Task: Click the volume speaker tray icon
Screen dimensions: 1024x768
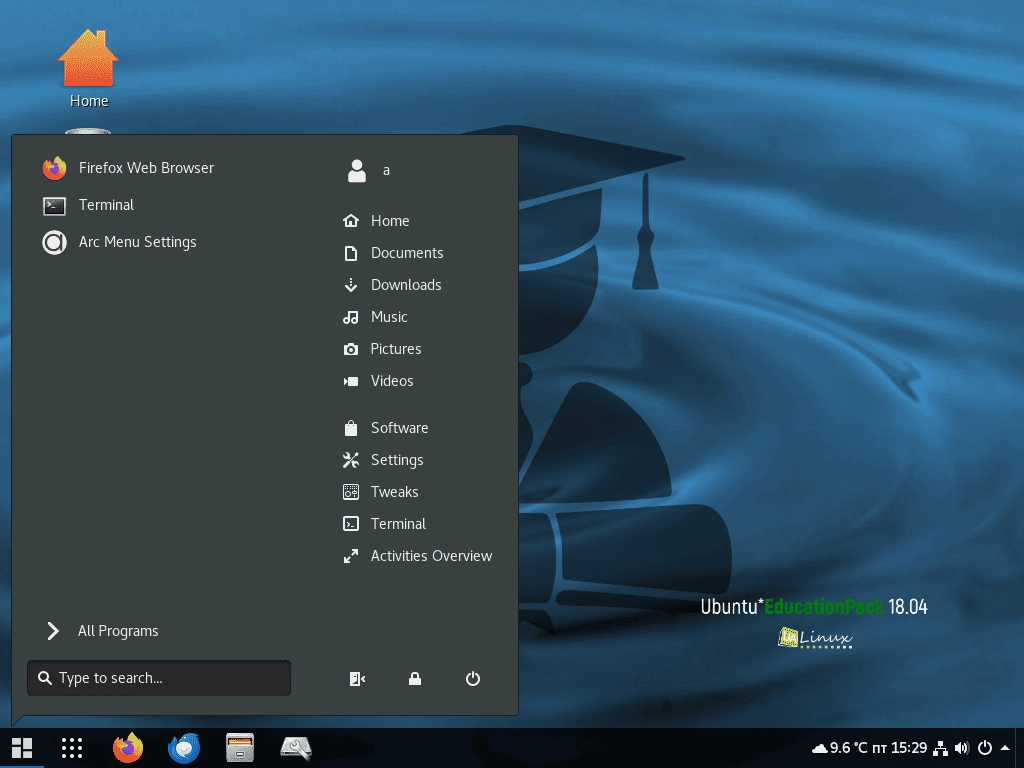Action: pyautogui.click(x=962, y=748)
